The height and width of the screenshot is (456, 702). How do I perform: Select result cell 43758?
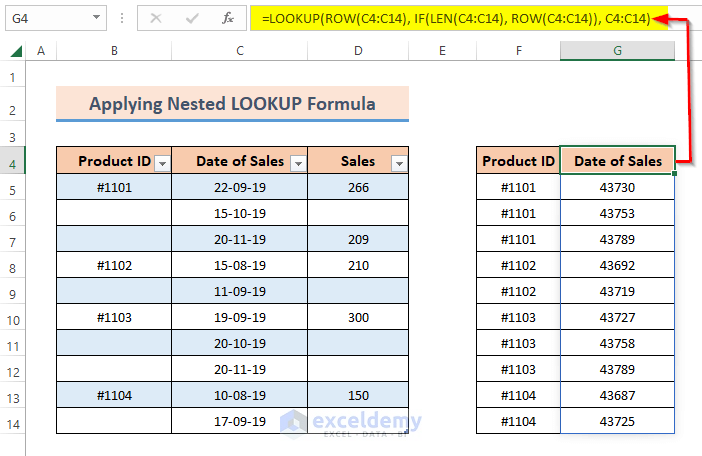(617, 343)
